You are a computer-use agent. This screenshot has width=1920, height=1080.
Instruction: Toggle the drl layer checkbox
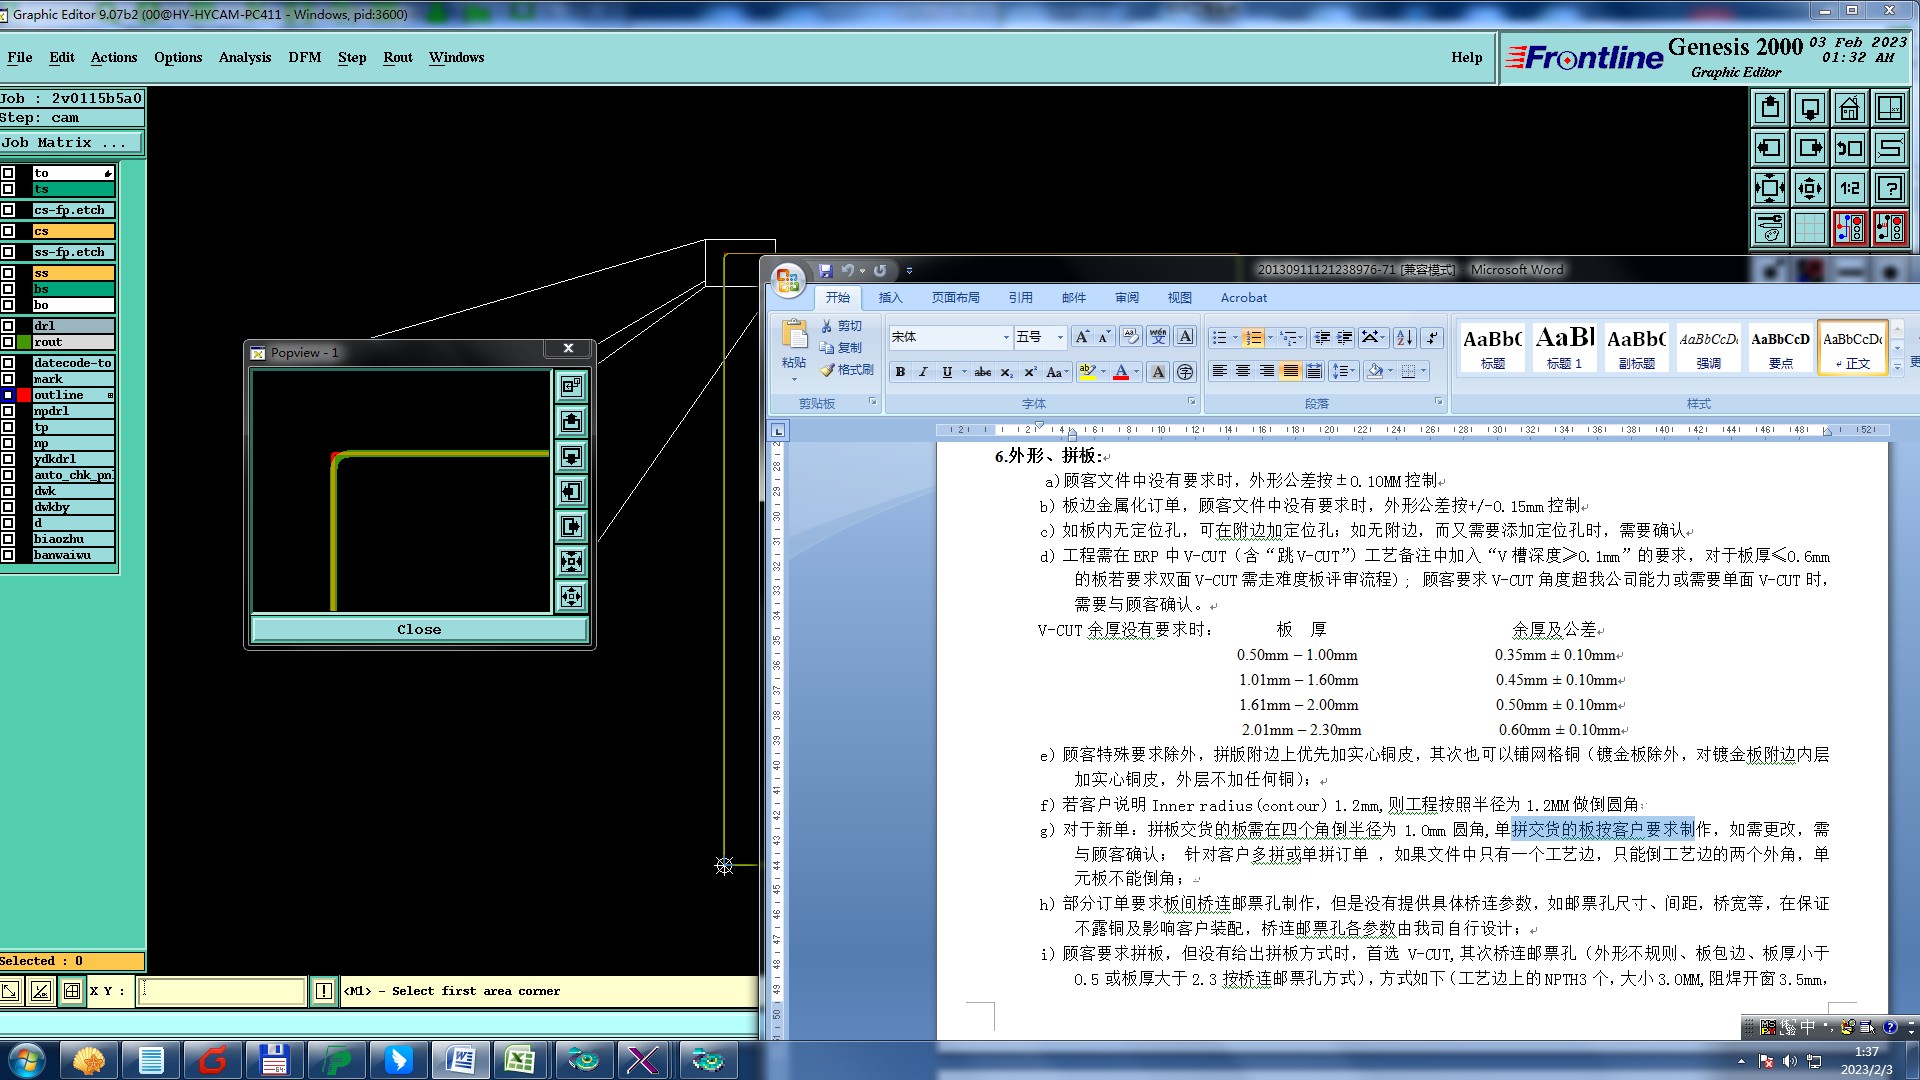pos(8,326)
